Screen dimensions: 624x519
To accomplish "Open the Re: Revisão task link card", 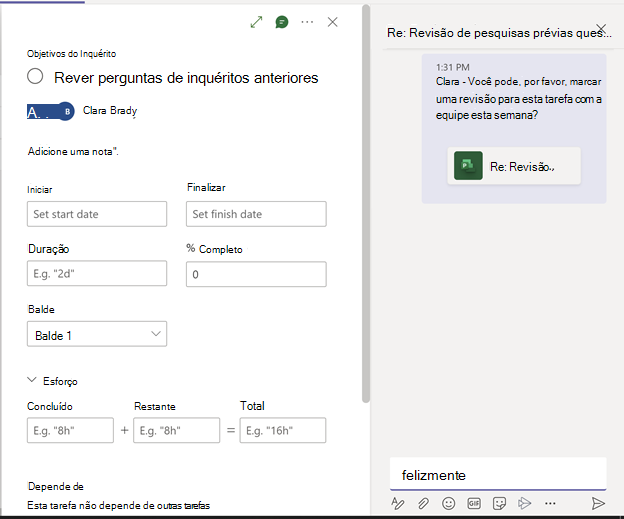I will click(x=514, y=166).
